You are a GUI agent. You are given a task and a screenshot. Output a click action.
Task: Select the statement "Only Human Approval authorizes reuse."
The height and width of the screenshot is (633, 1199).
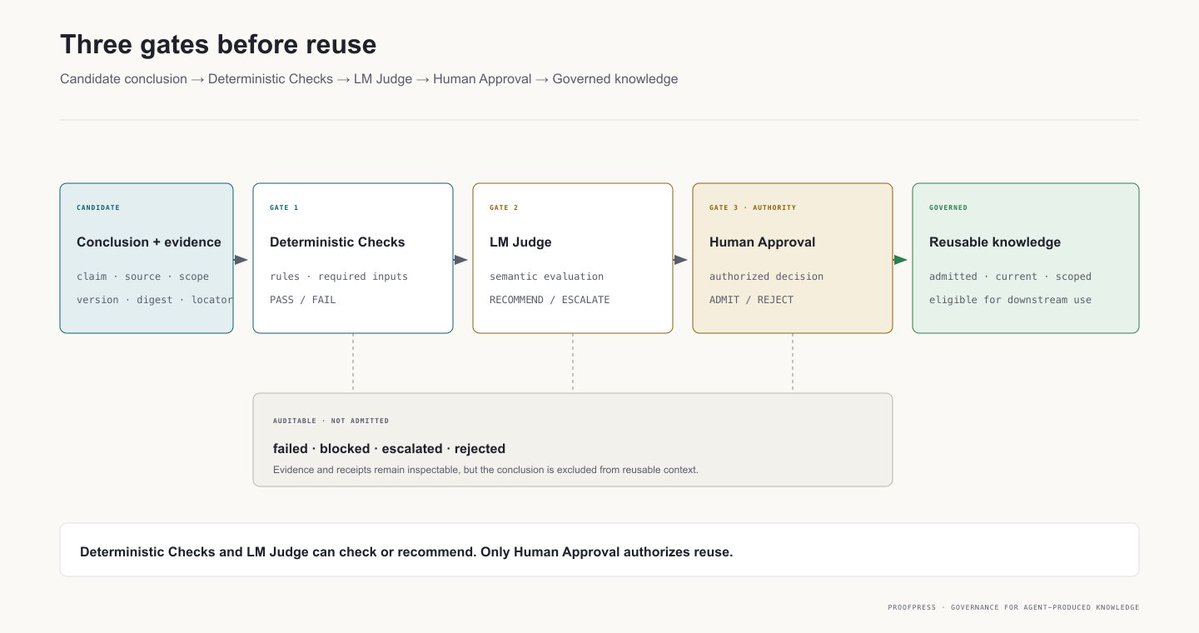click(x=606, y=552)
